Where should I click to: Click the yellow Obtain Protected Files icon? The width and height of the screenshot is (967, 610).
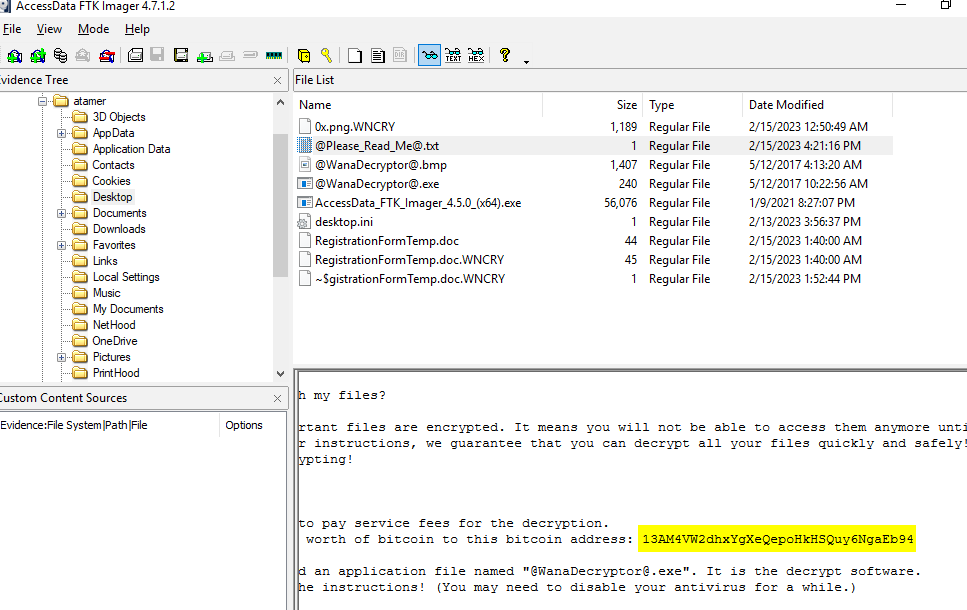pyautogui.click(x=304, y=56)
